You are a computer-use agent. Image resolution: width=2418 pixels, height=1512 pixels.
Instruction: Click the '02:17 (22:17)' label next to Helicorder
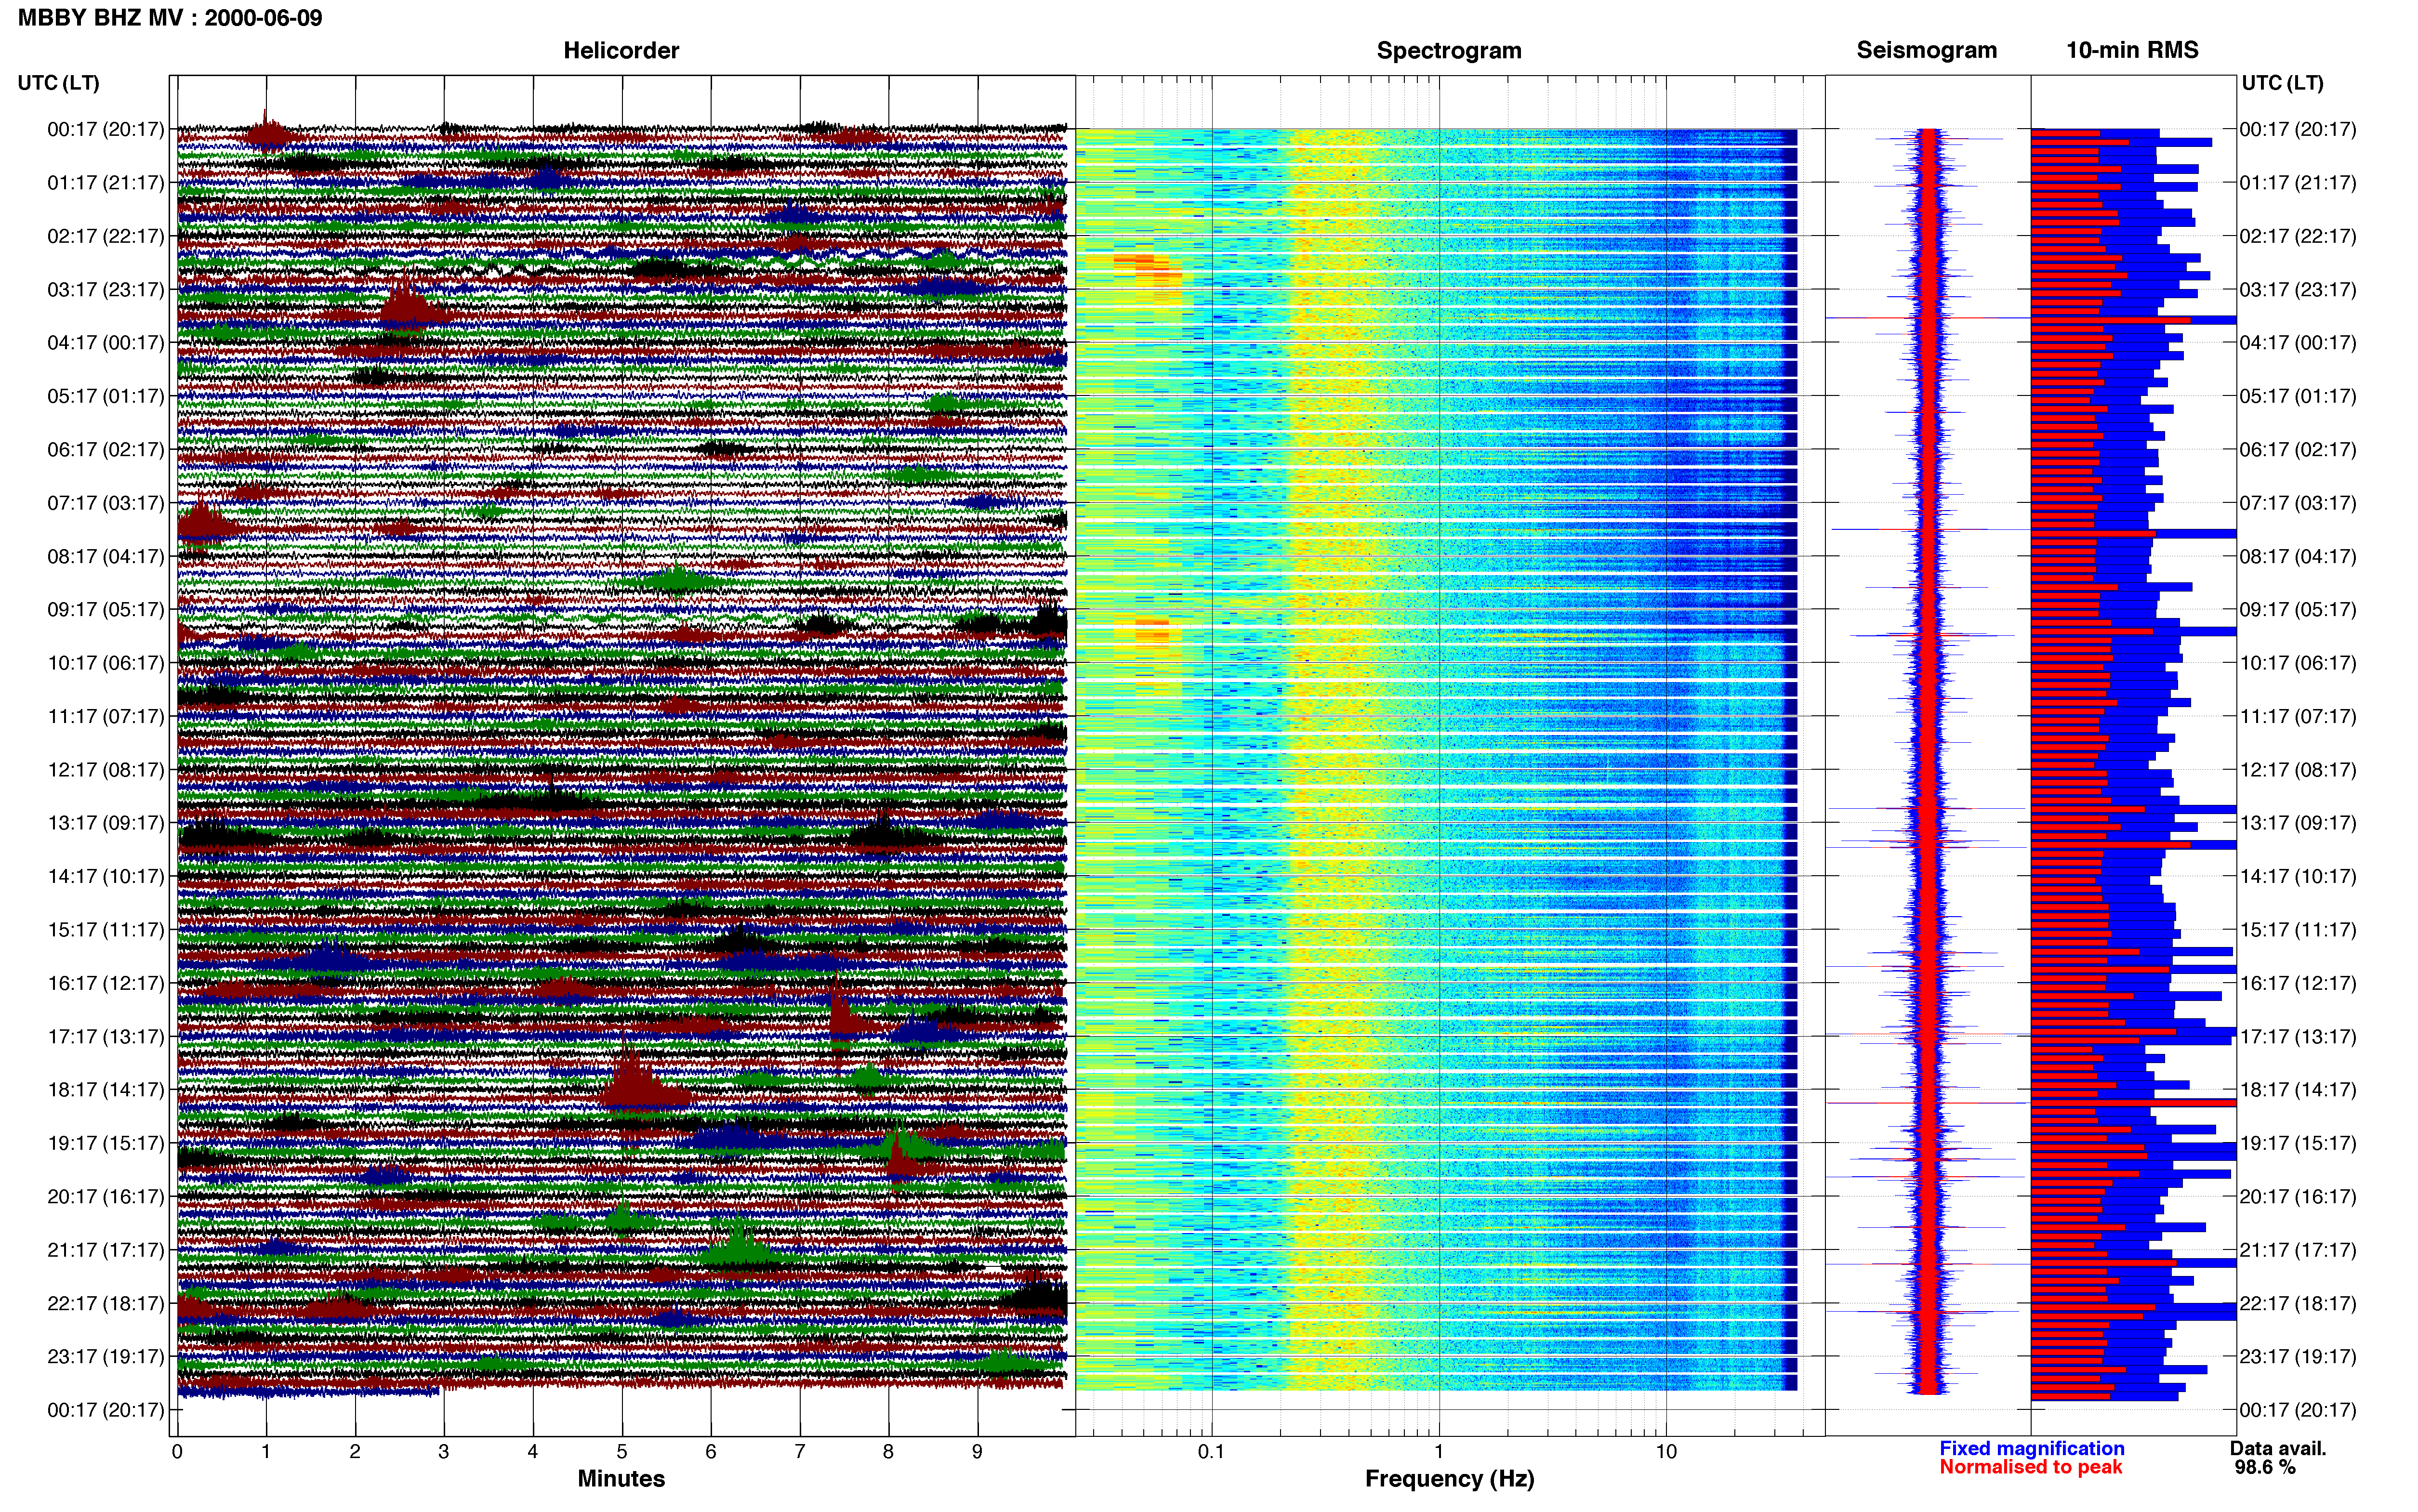[x=106, y=236]
